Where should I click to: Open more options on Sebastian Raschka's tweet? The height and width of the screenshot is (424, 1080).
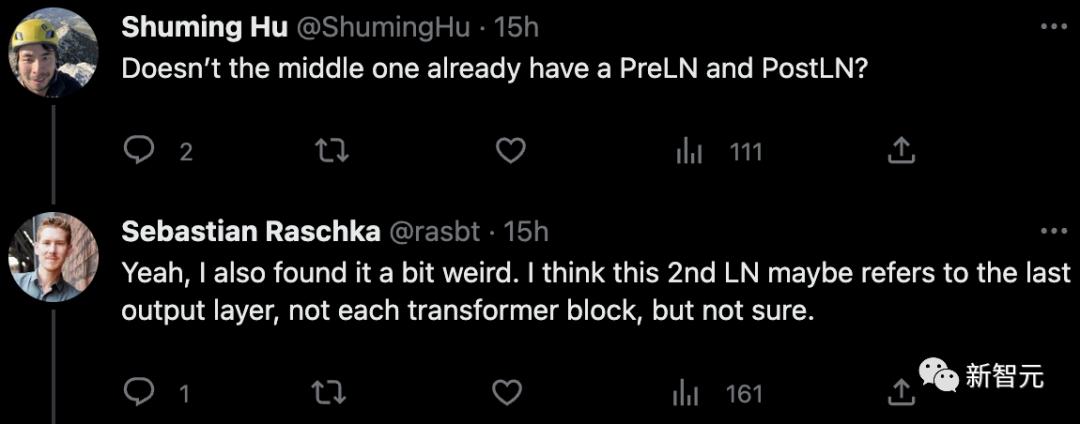click(1053, 230)
